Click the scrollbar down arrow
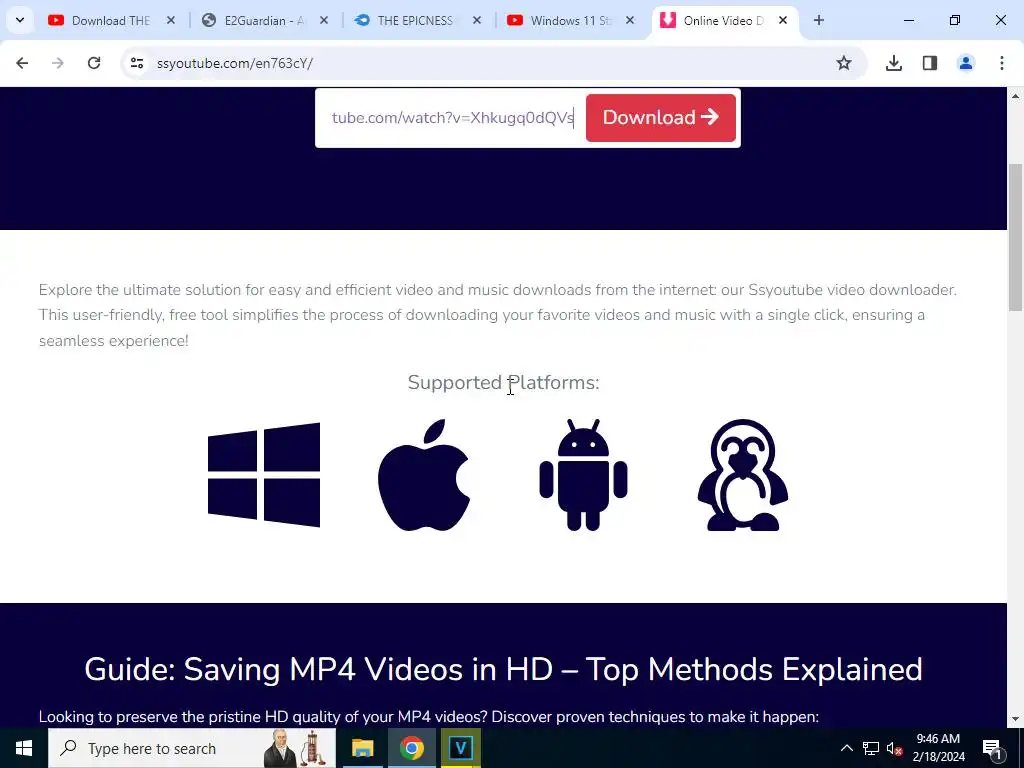The image size is (1024, 768). 1015,719
